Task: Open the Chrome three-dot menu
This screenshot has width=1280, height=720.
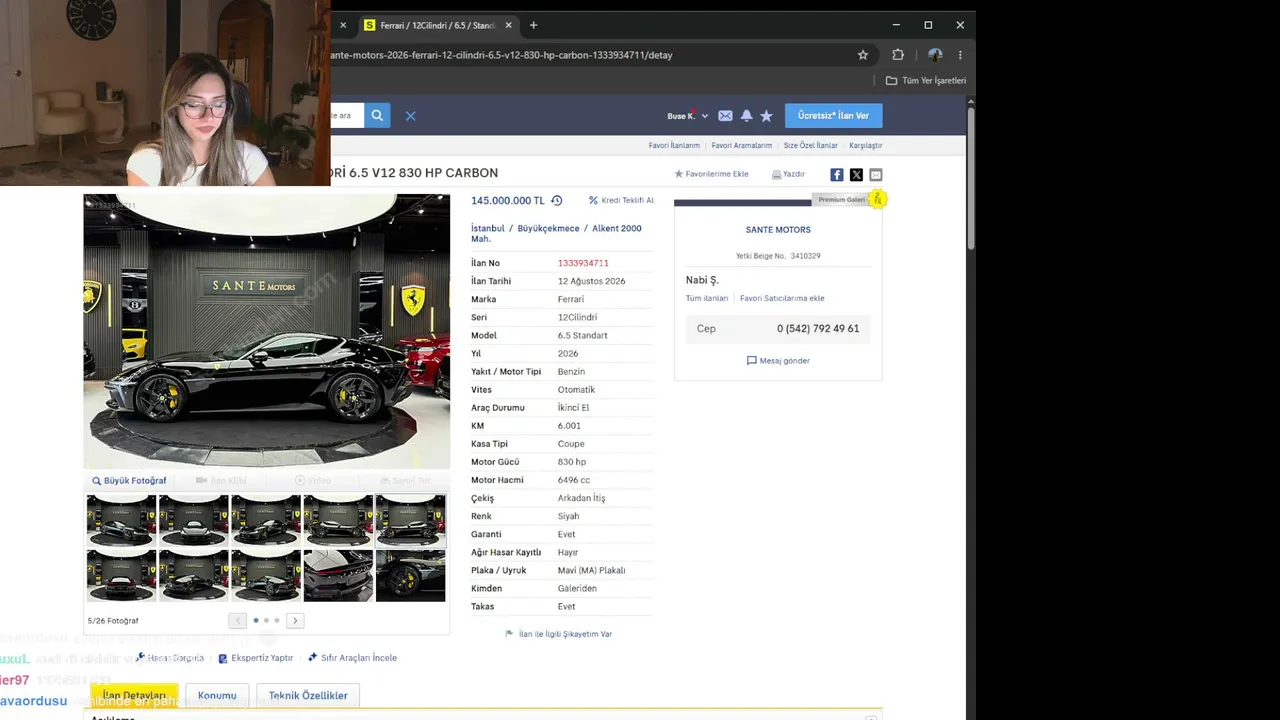Action: [960, 55]
